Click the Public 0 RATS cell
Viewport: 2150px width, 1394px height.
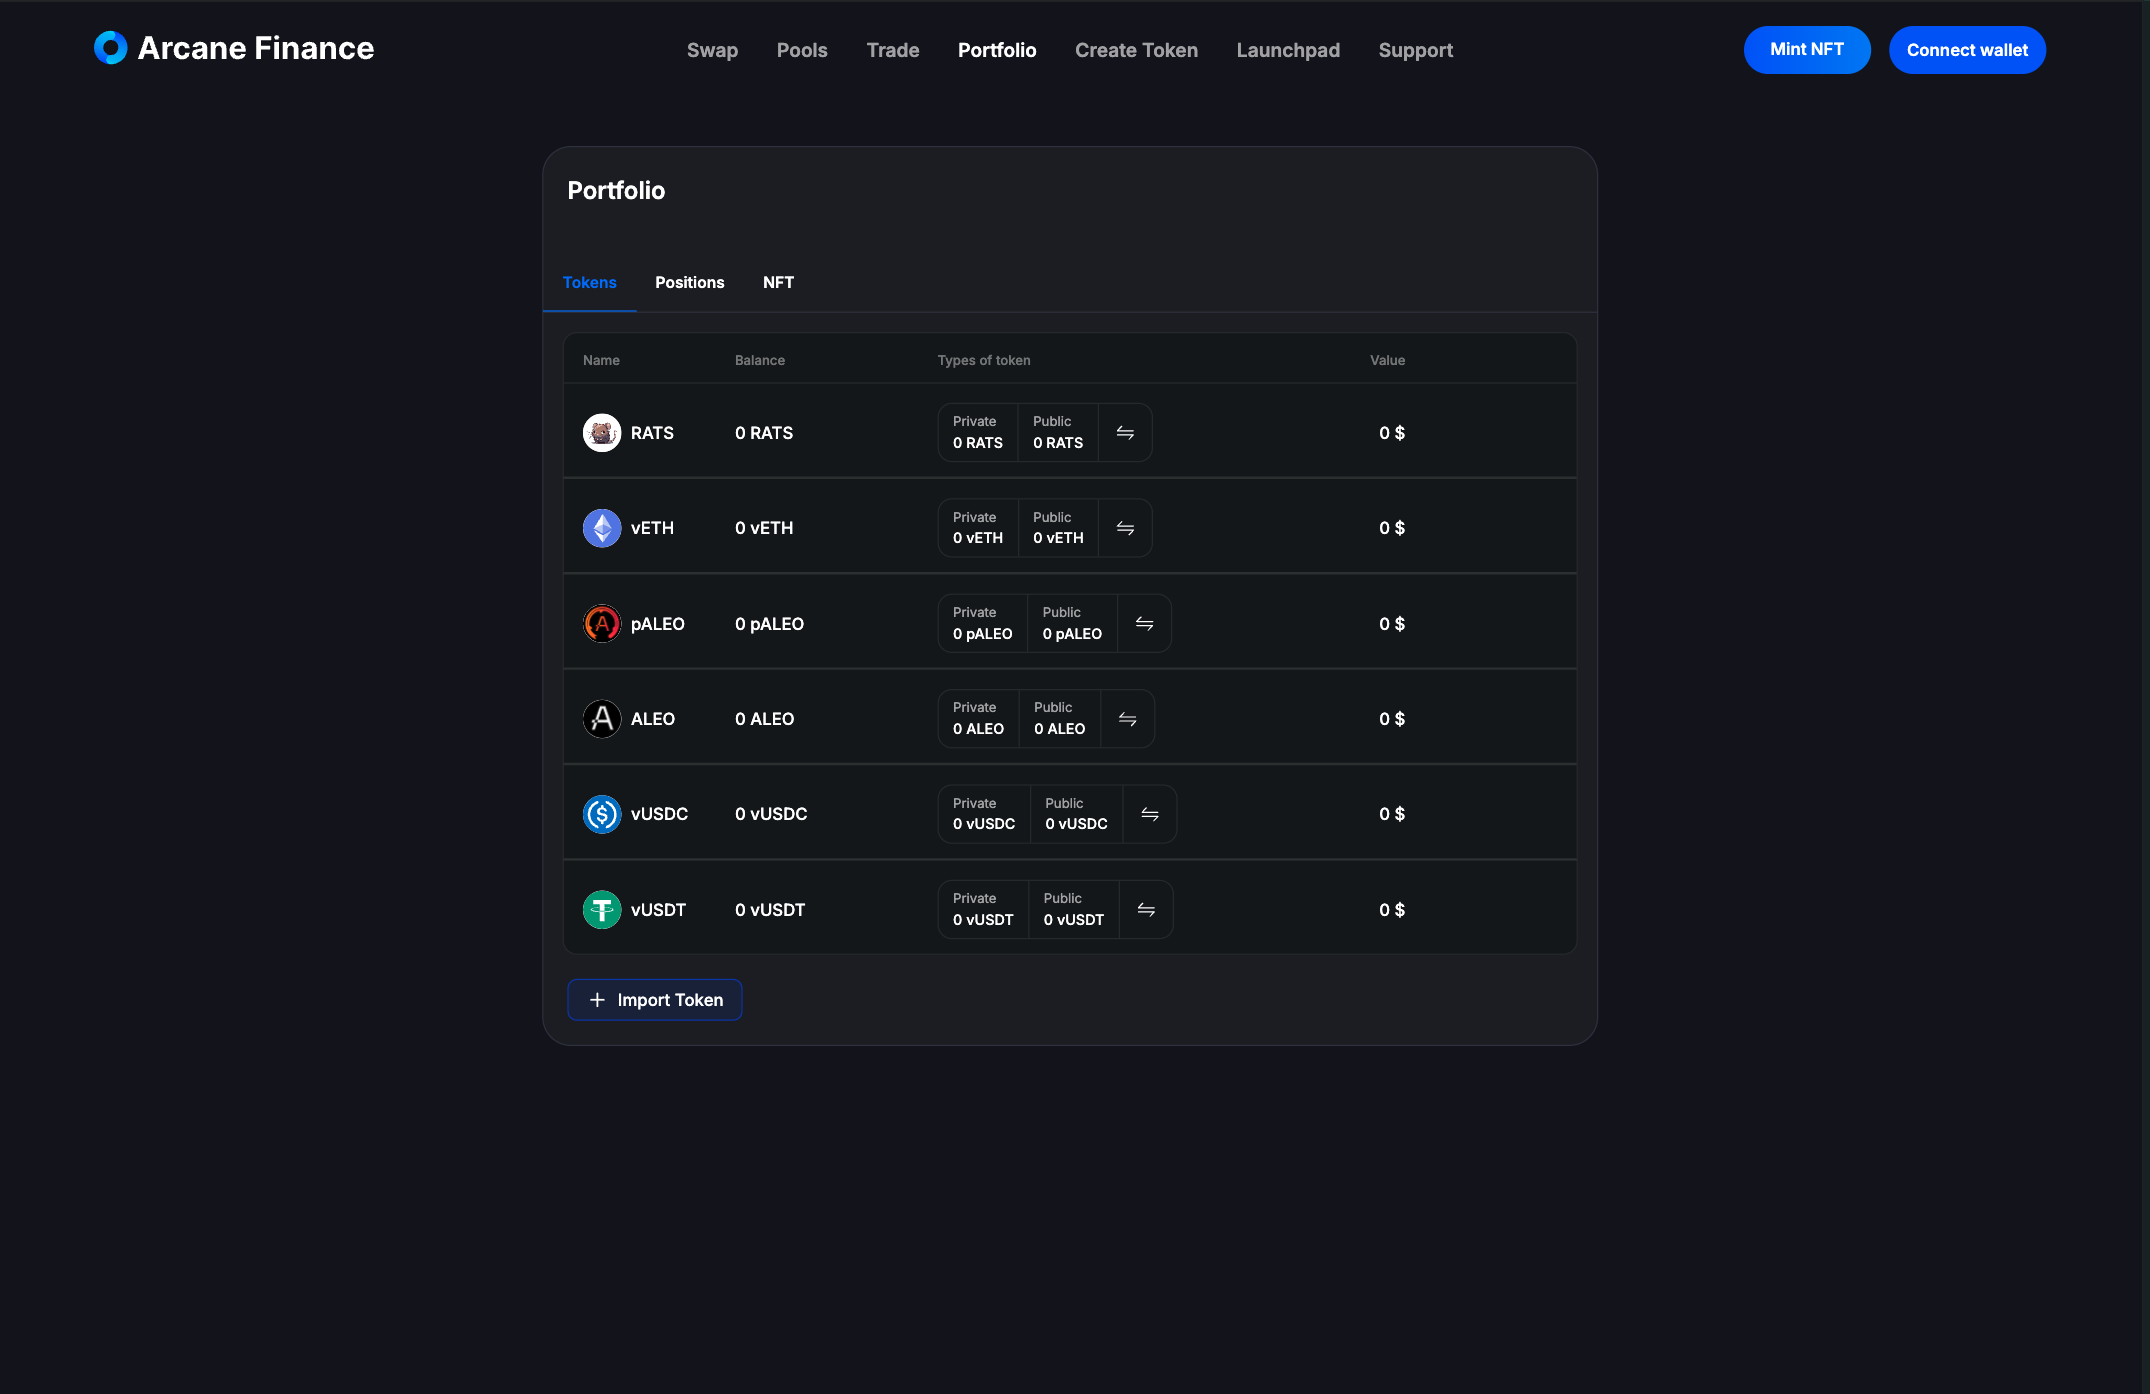click(1058, 433)
